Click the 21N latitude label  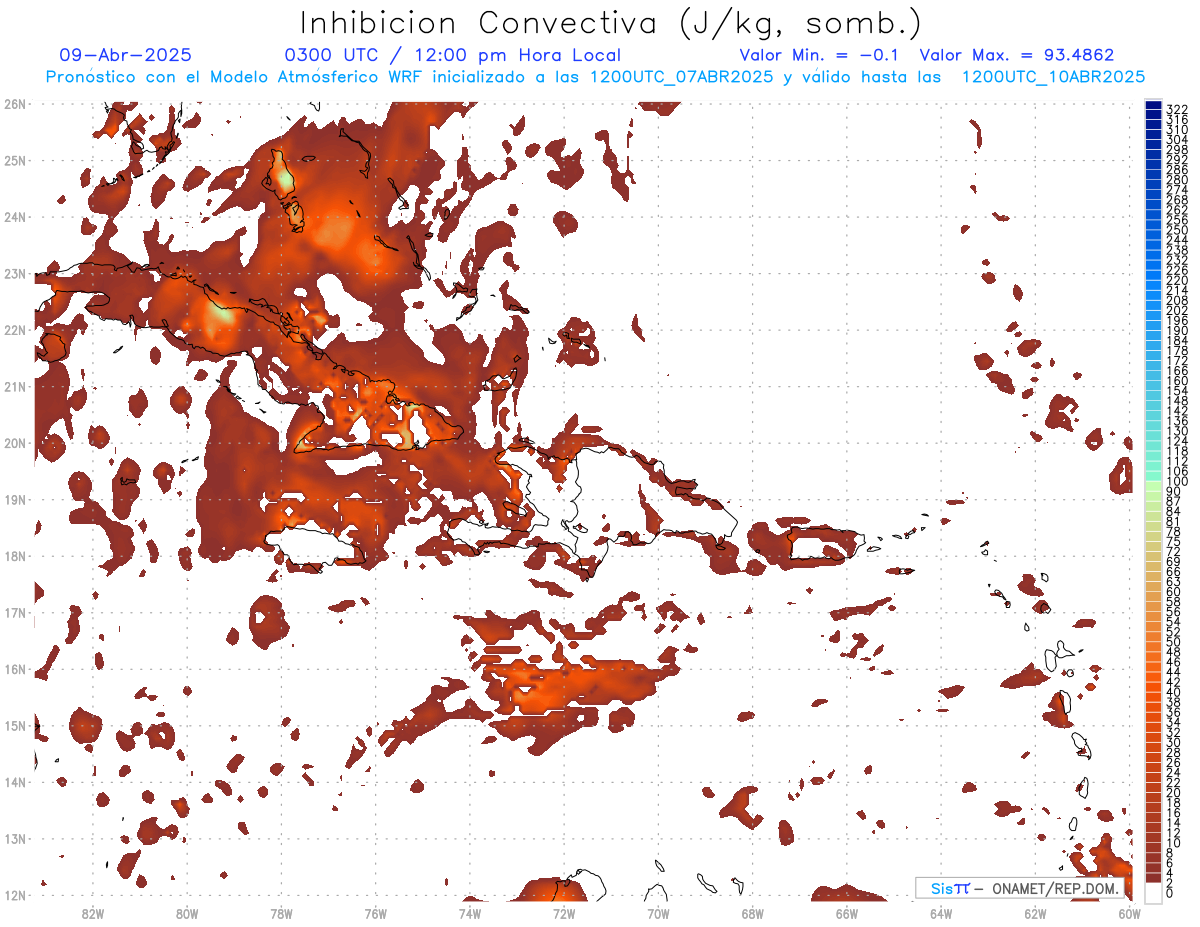pyautogui.click(x=15, y=386)
